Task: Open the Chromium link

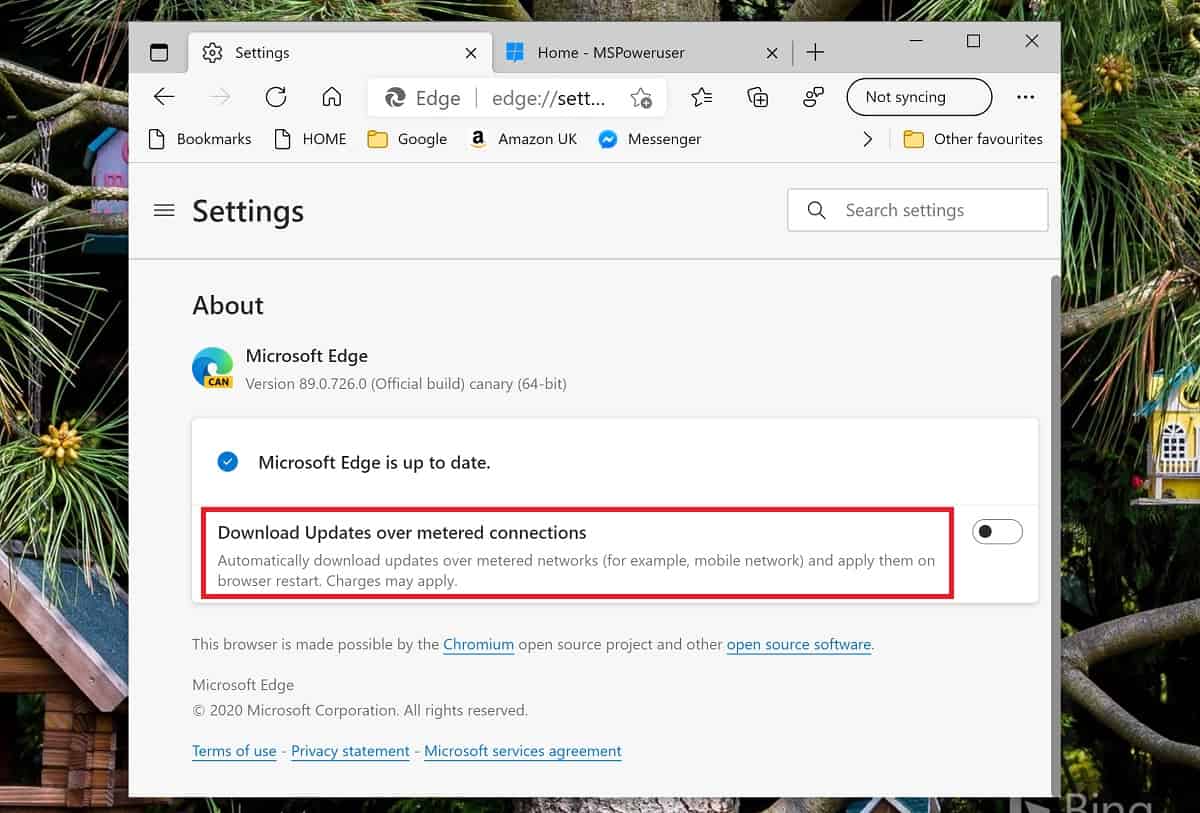Action: [479, 645]
